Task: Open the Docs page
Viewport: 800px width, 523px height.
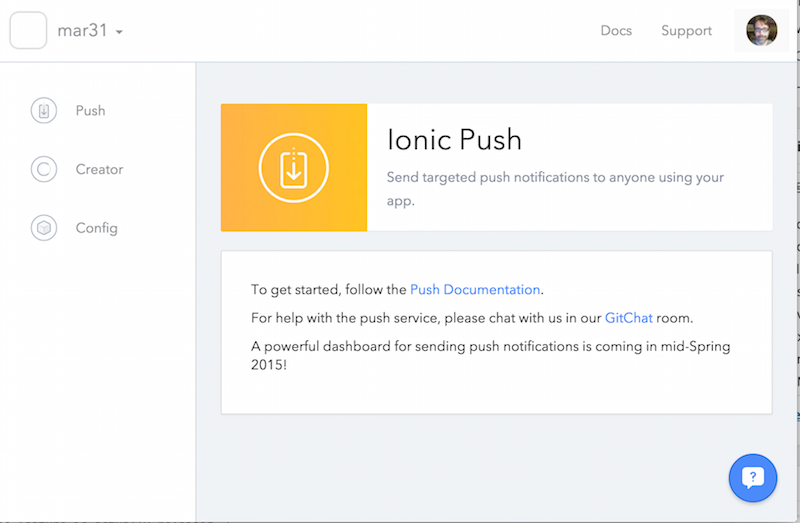Action: pos(616,31)
